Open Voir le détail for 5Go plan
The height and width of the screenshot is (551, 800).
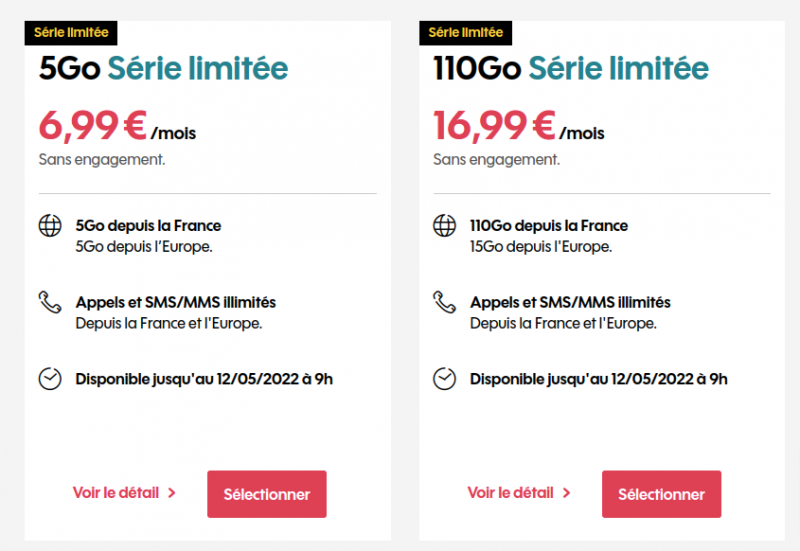tap(114, 493)
